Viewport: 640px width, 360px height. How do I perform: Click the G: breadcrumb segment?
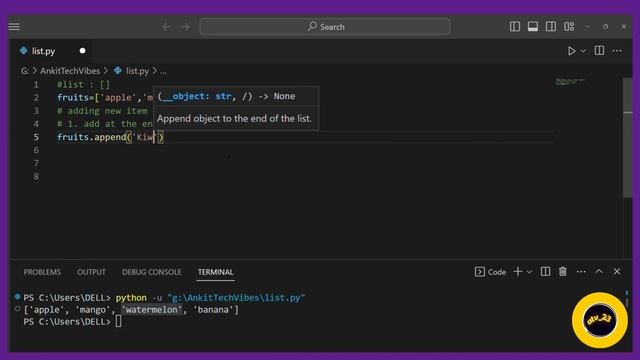coord(24,71)
